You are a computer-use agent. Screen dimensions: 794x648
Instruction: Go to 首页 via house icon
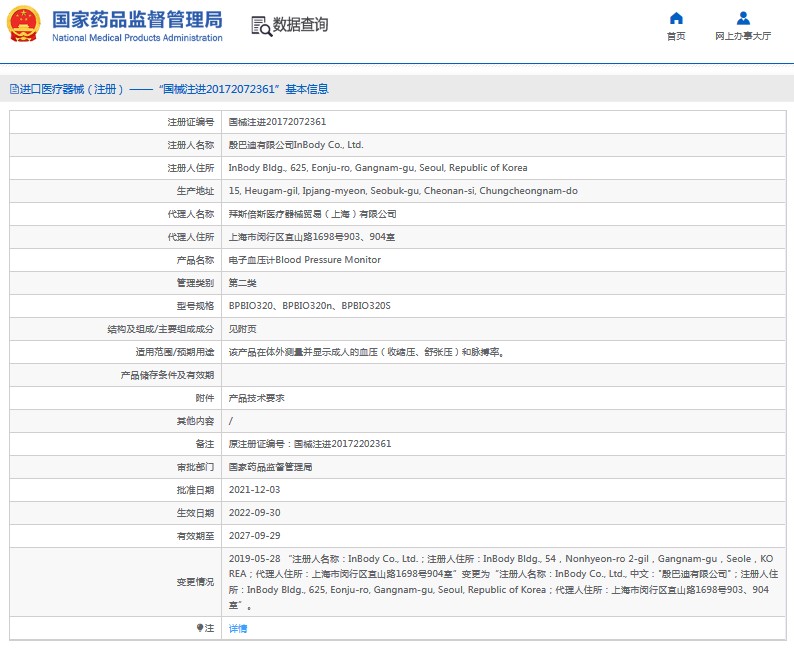coord(676,18)
